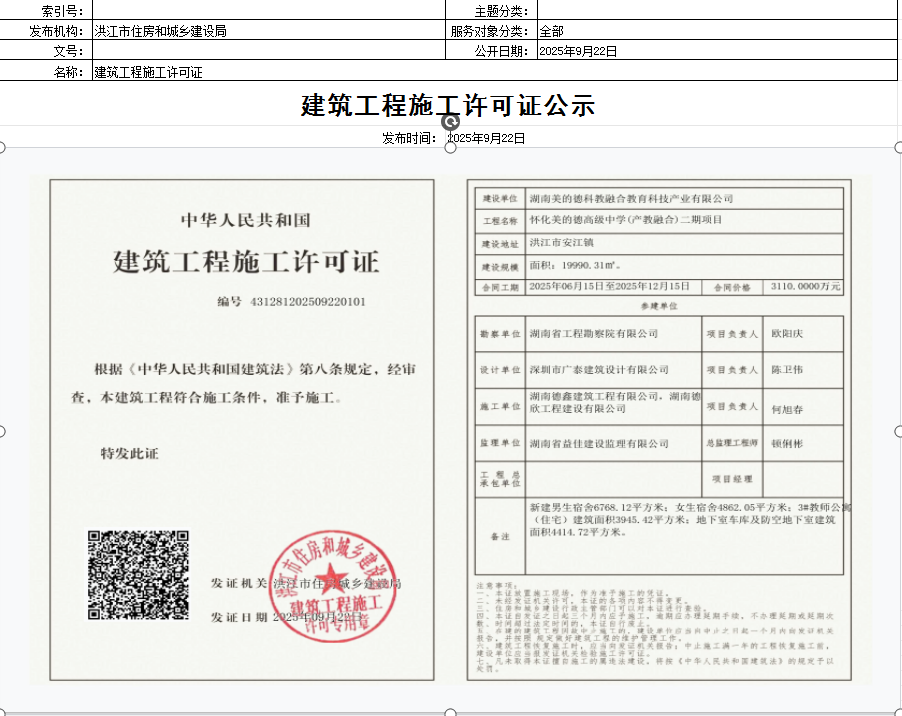
Task: Click the right-middle image resize handle
Action: click(897, 431)
